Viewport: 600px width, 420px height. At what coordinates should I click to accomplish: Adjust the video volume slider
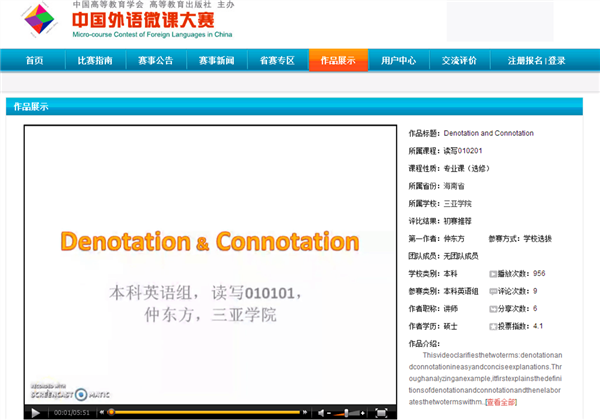[x=345, y=411]
